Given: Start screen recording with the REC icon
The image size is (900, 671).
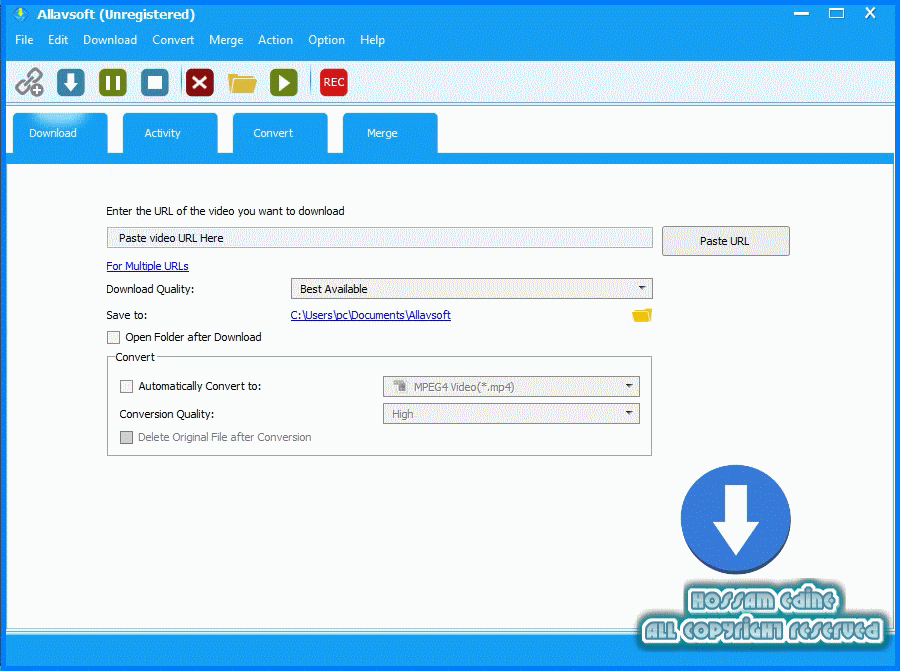Looking at the screenshot, I should (x=333, y=83).
